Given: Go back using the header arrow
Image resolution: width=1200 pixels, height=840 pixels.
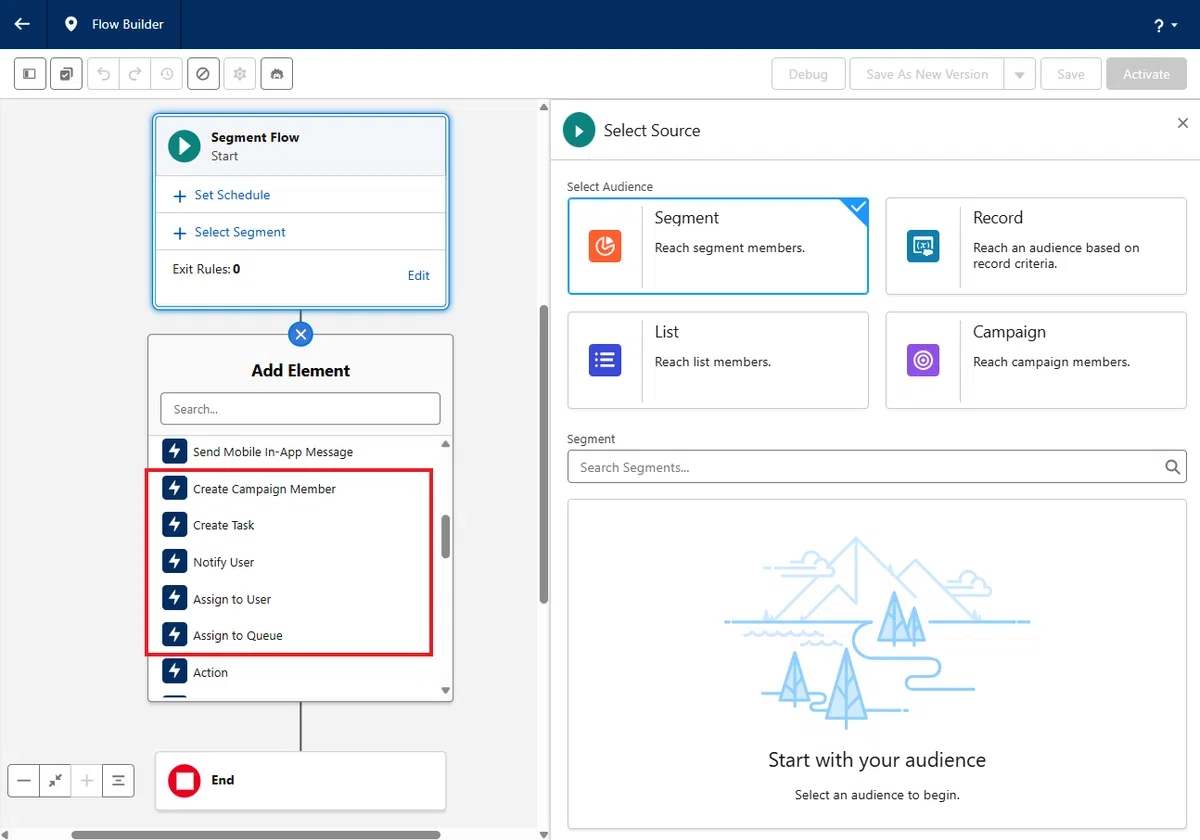Looking at the screenshot, I should pos(22,24).
